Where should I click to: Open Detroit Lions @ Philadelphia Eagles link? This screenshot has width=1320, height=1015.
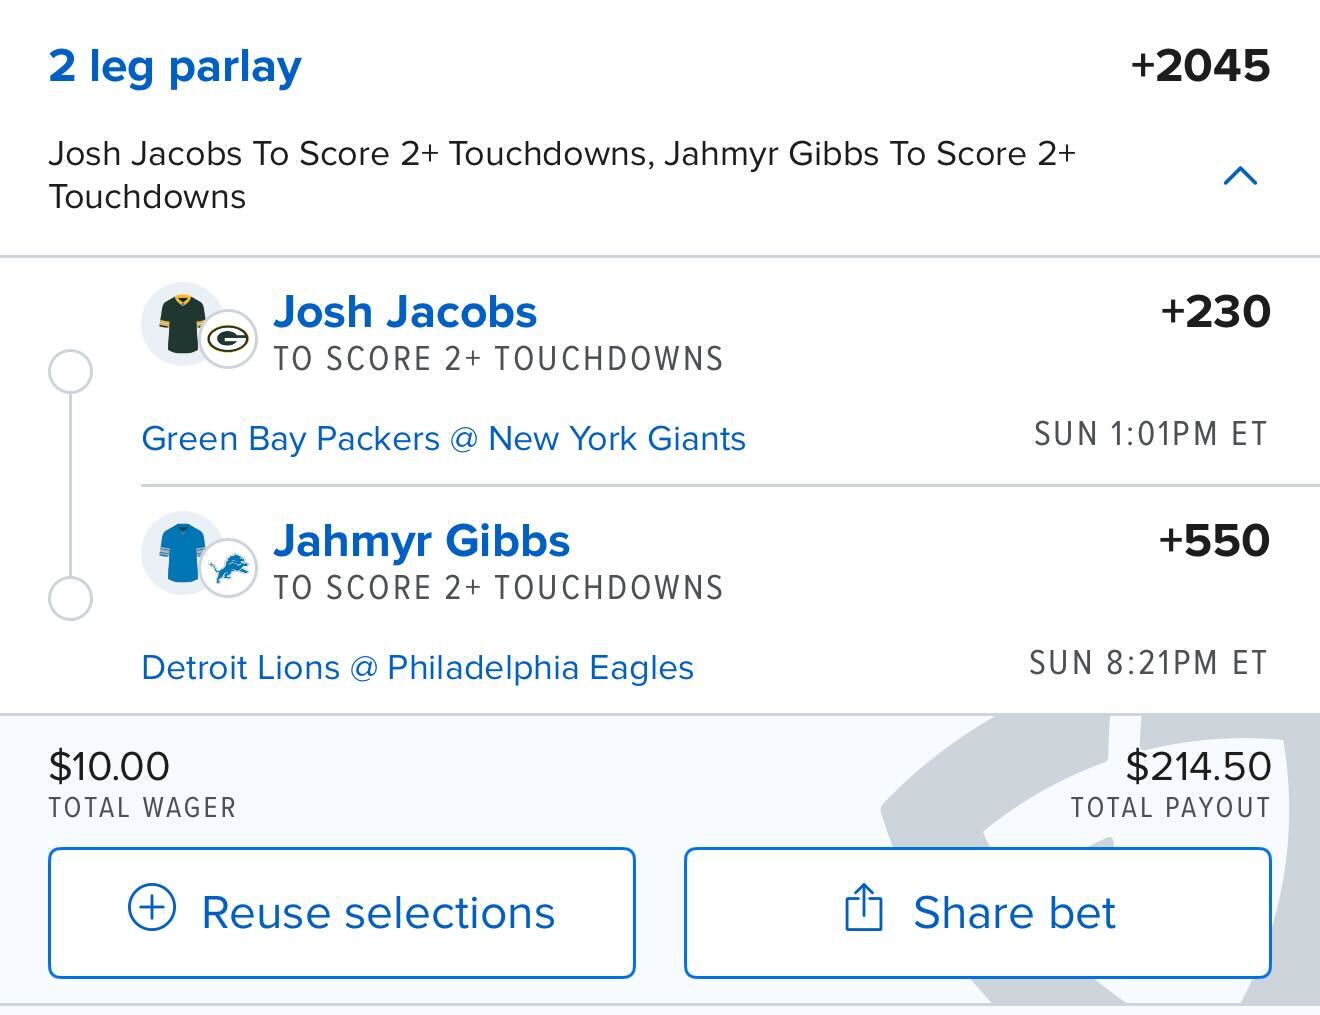pyautogui.click(x=417, y=667)
